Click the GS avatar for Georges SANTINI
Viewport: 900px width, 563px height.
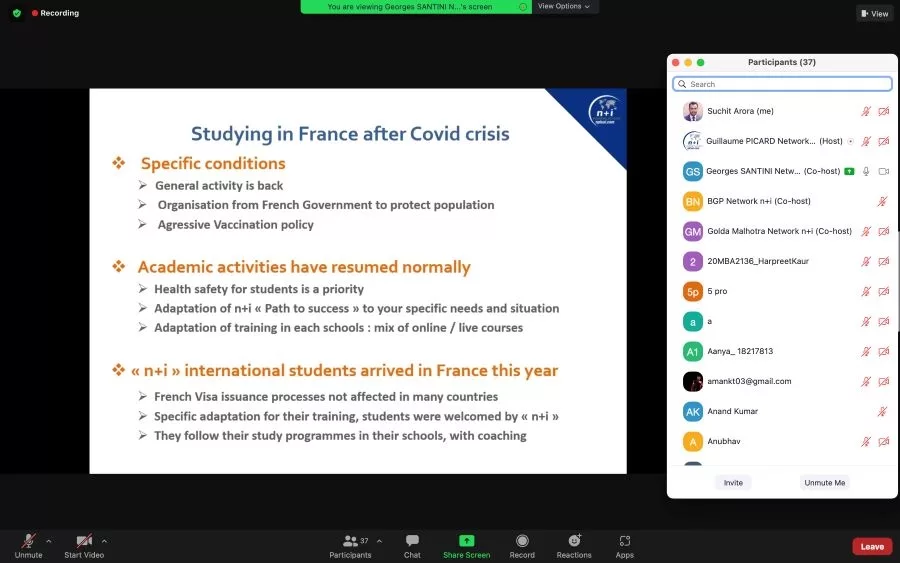click(x=693, y=171)
